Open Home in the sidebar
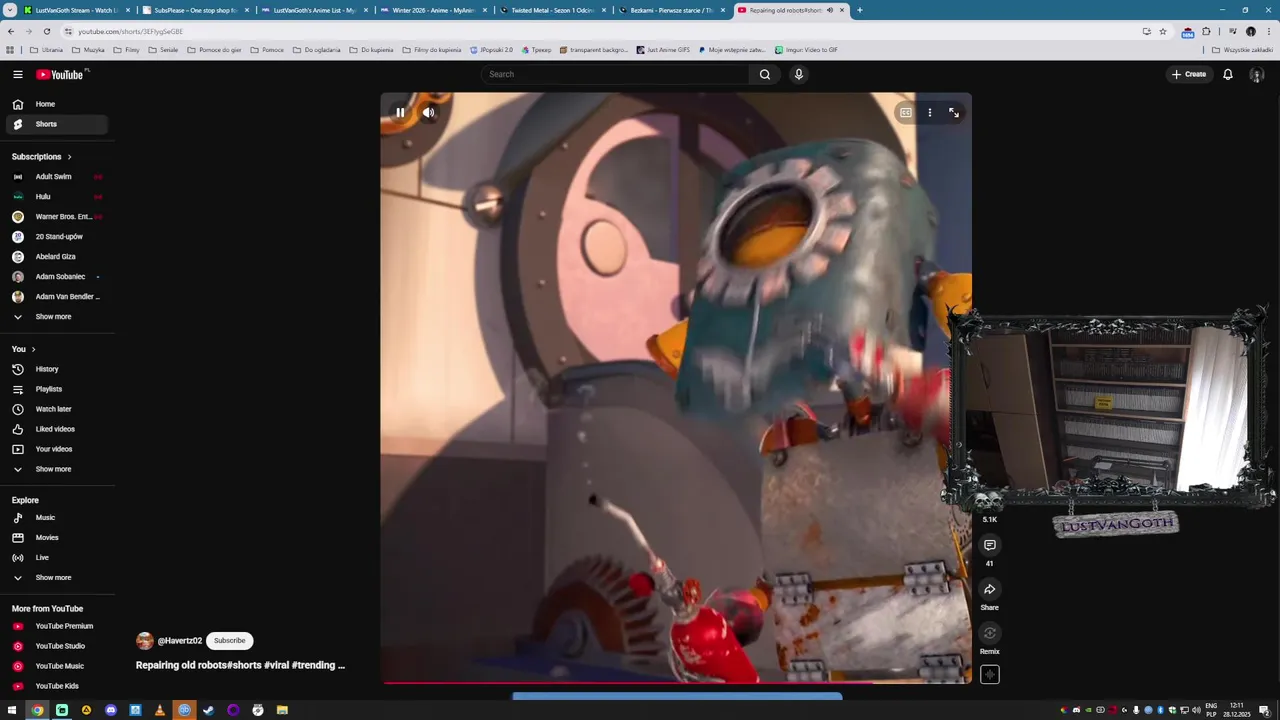This screenshot has height=720, width=1280. [x=57, y=104]
